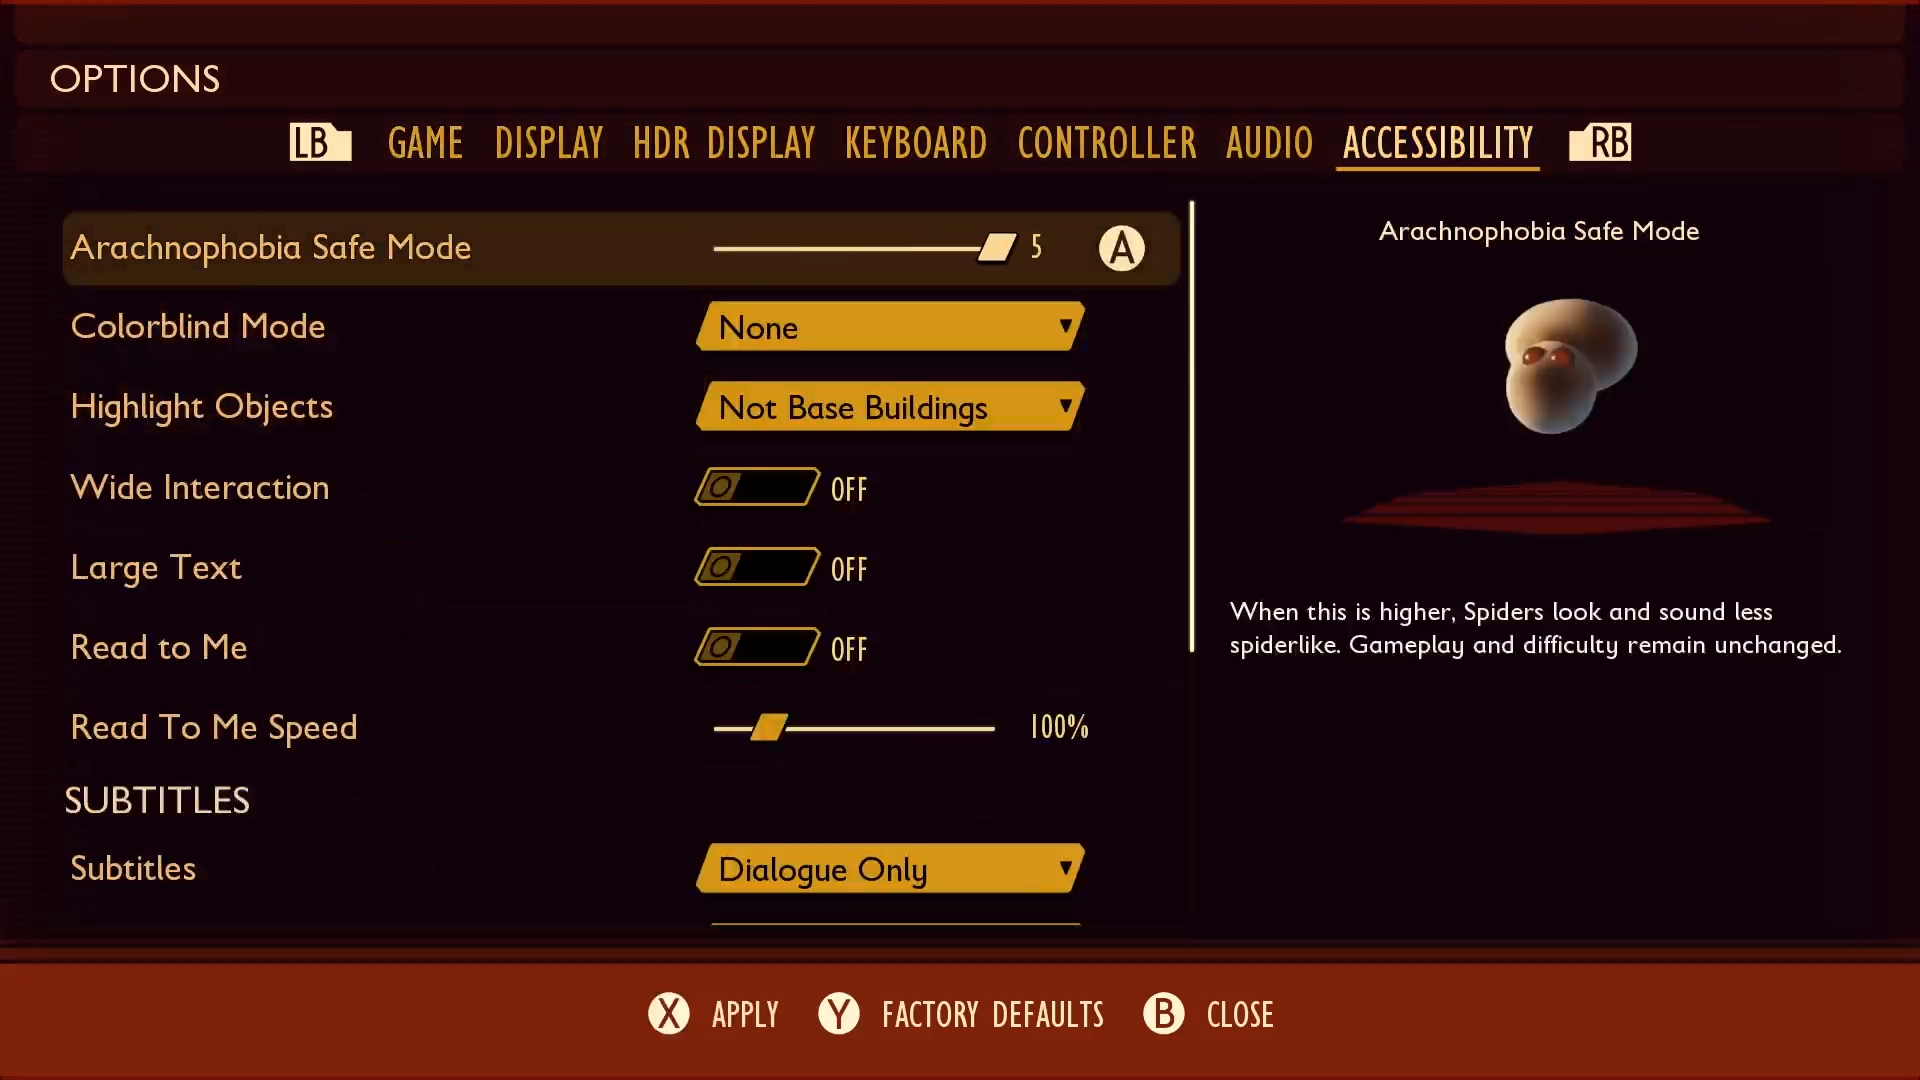
Task: Toggle Read to Me switch OFF
Action: pos(754,646)
